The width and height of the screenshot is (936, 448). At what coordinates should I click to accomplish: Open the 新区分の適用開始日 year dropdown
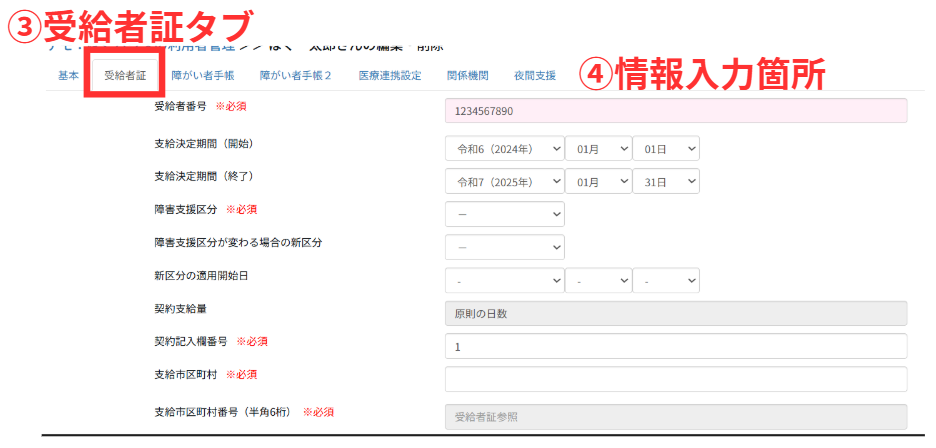tap(504, 281)
